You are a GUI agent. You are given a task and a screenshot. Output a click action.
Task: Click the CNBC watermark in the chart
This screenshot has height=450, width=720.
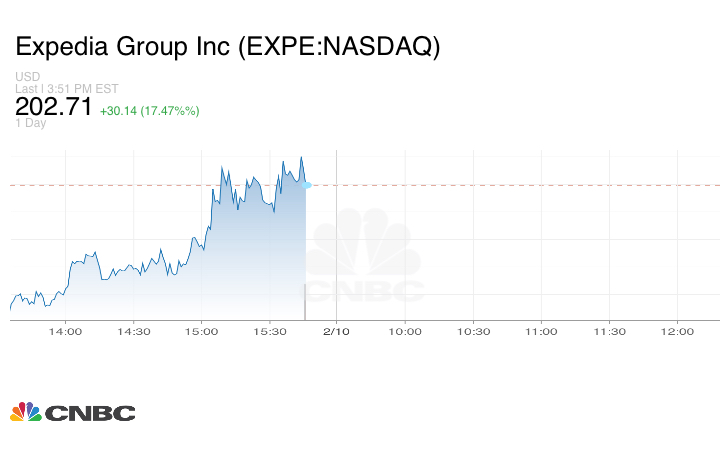point(364,262)
